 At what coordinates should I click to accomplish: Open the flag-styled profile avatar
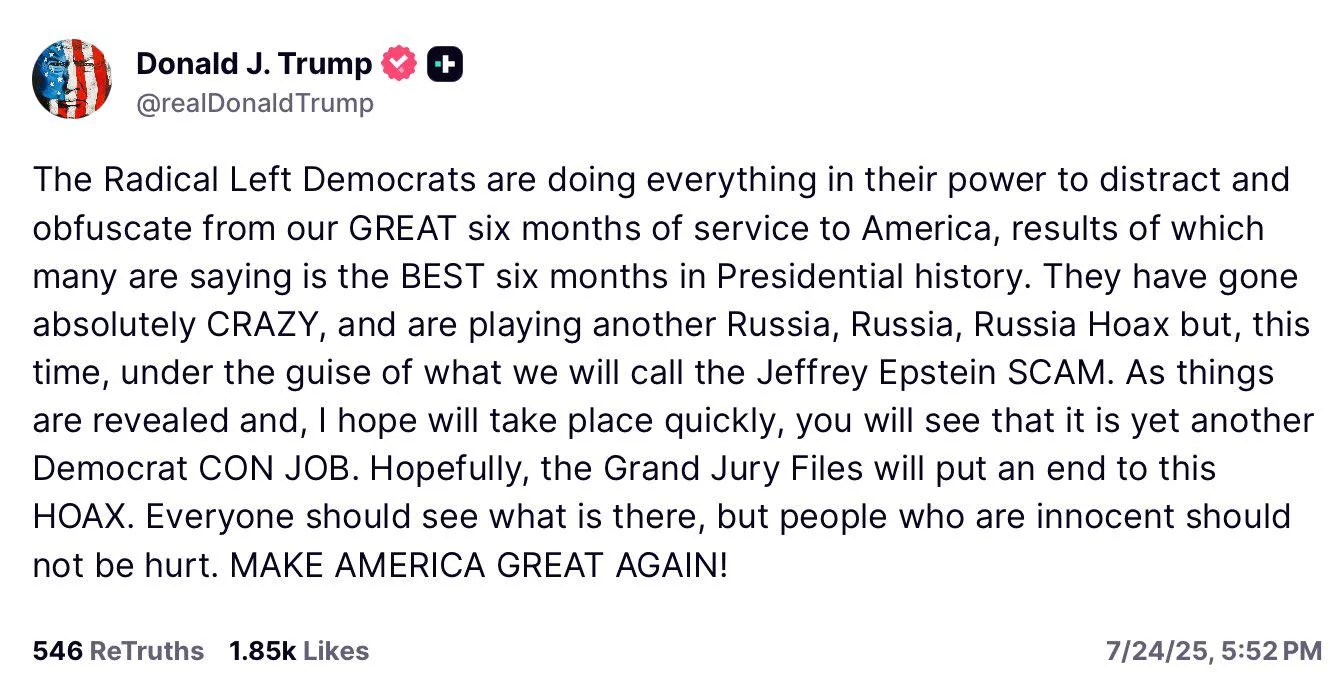click(x=72, y=79)
